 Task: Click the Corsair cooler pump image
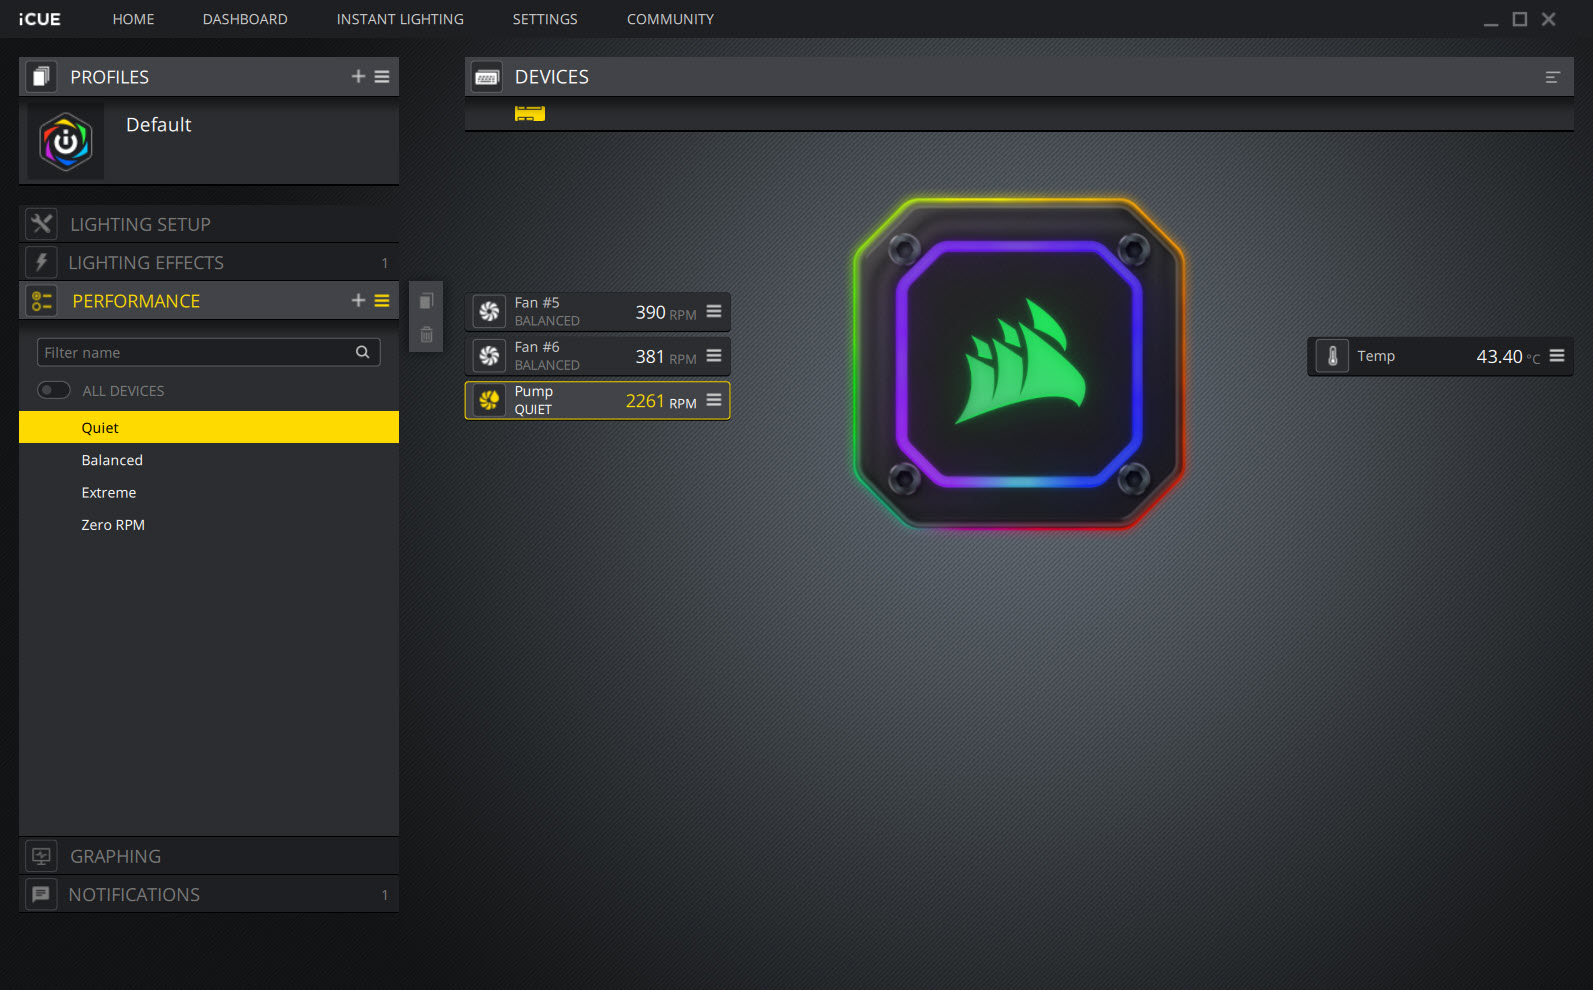1019,363
